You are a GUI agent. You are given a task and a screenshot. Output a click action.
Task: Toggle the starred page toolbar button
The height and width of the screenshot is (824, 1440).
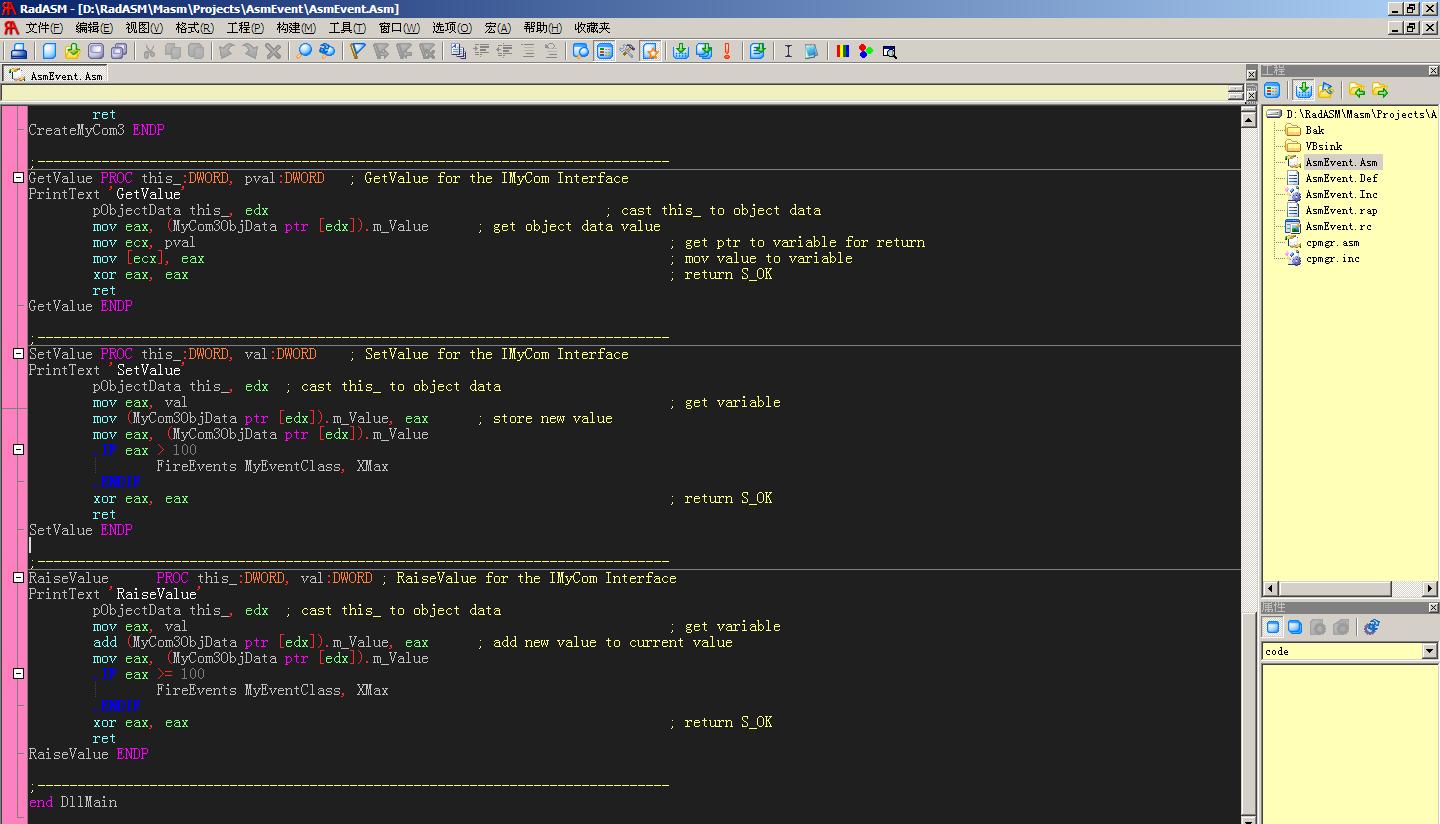(651, 51)
